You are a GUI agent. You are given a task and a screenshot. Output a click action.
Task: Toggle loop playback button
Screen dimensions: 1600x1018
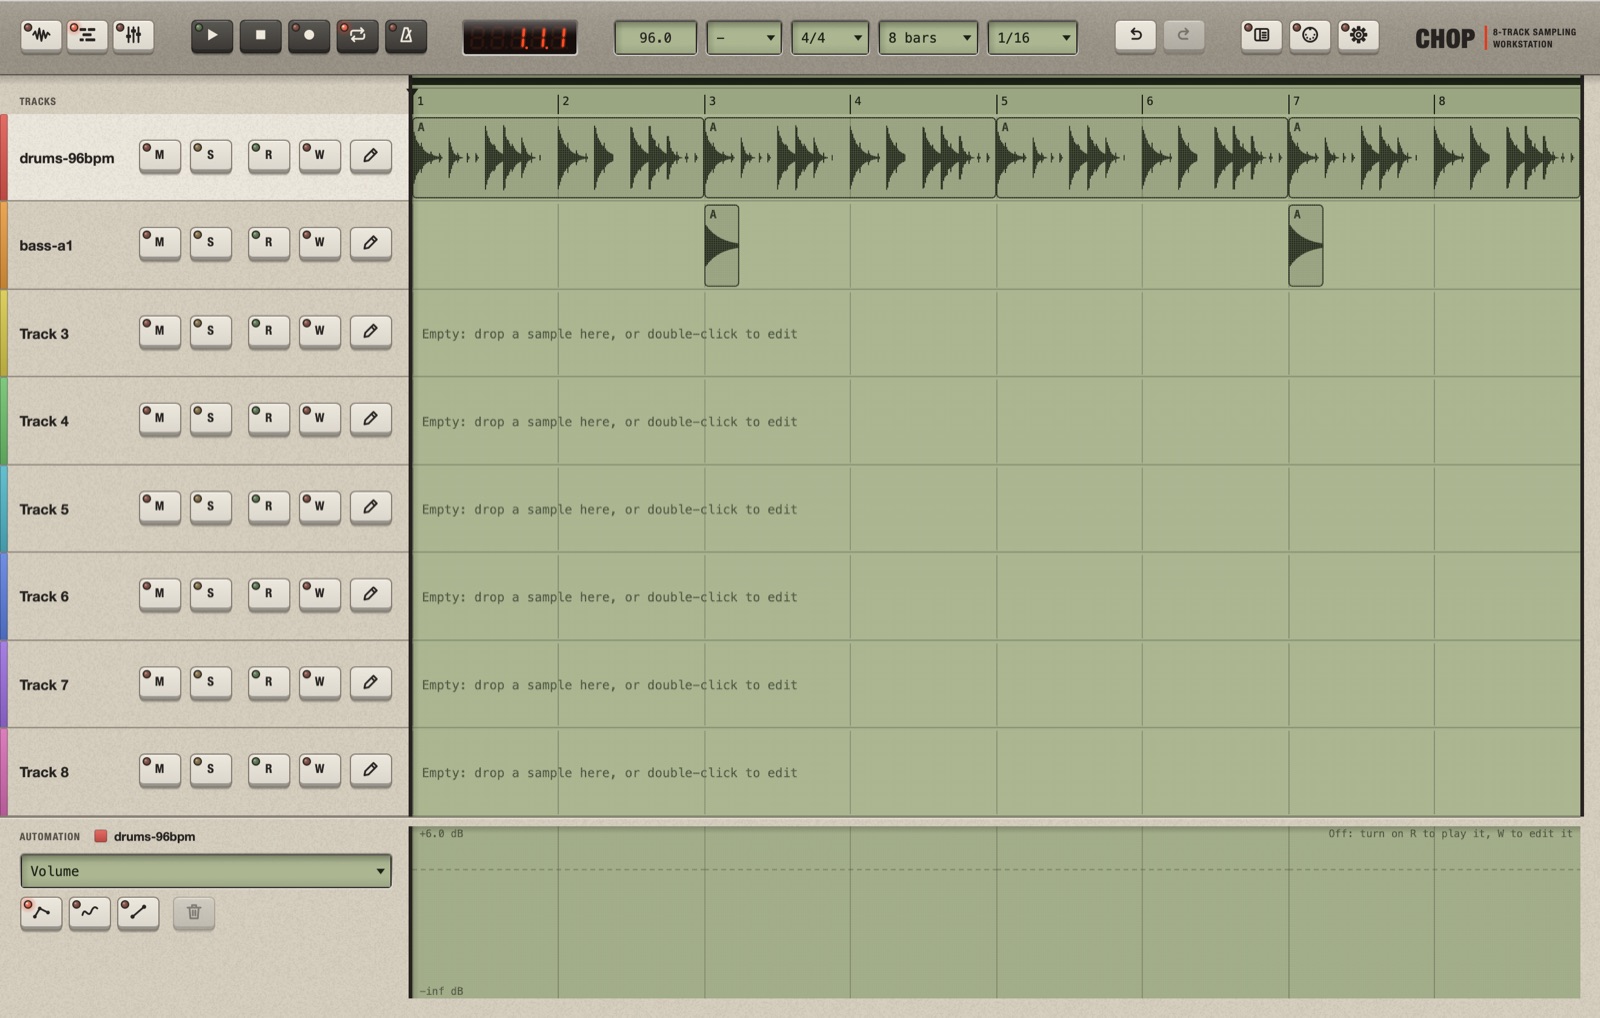click(x=357, y=36)
